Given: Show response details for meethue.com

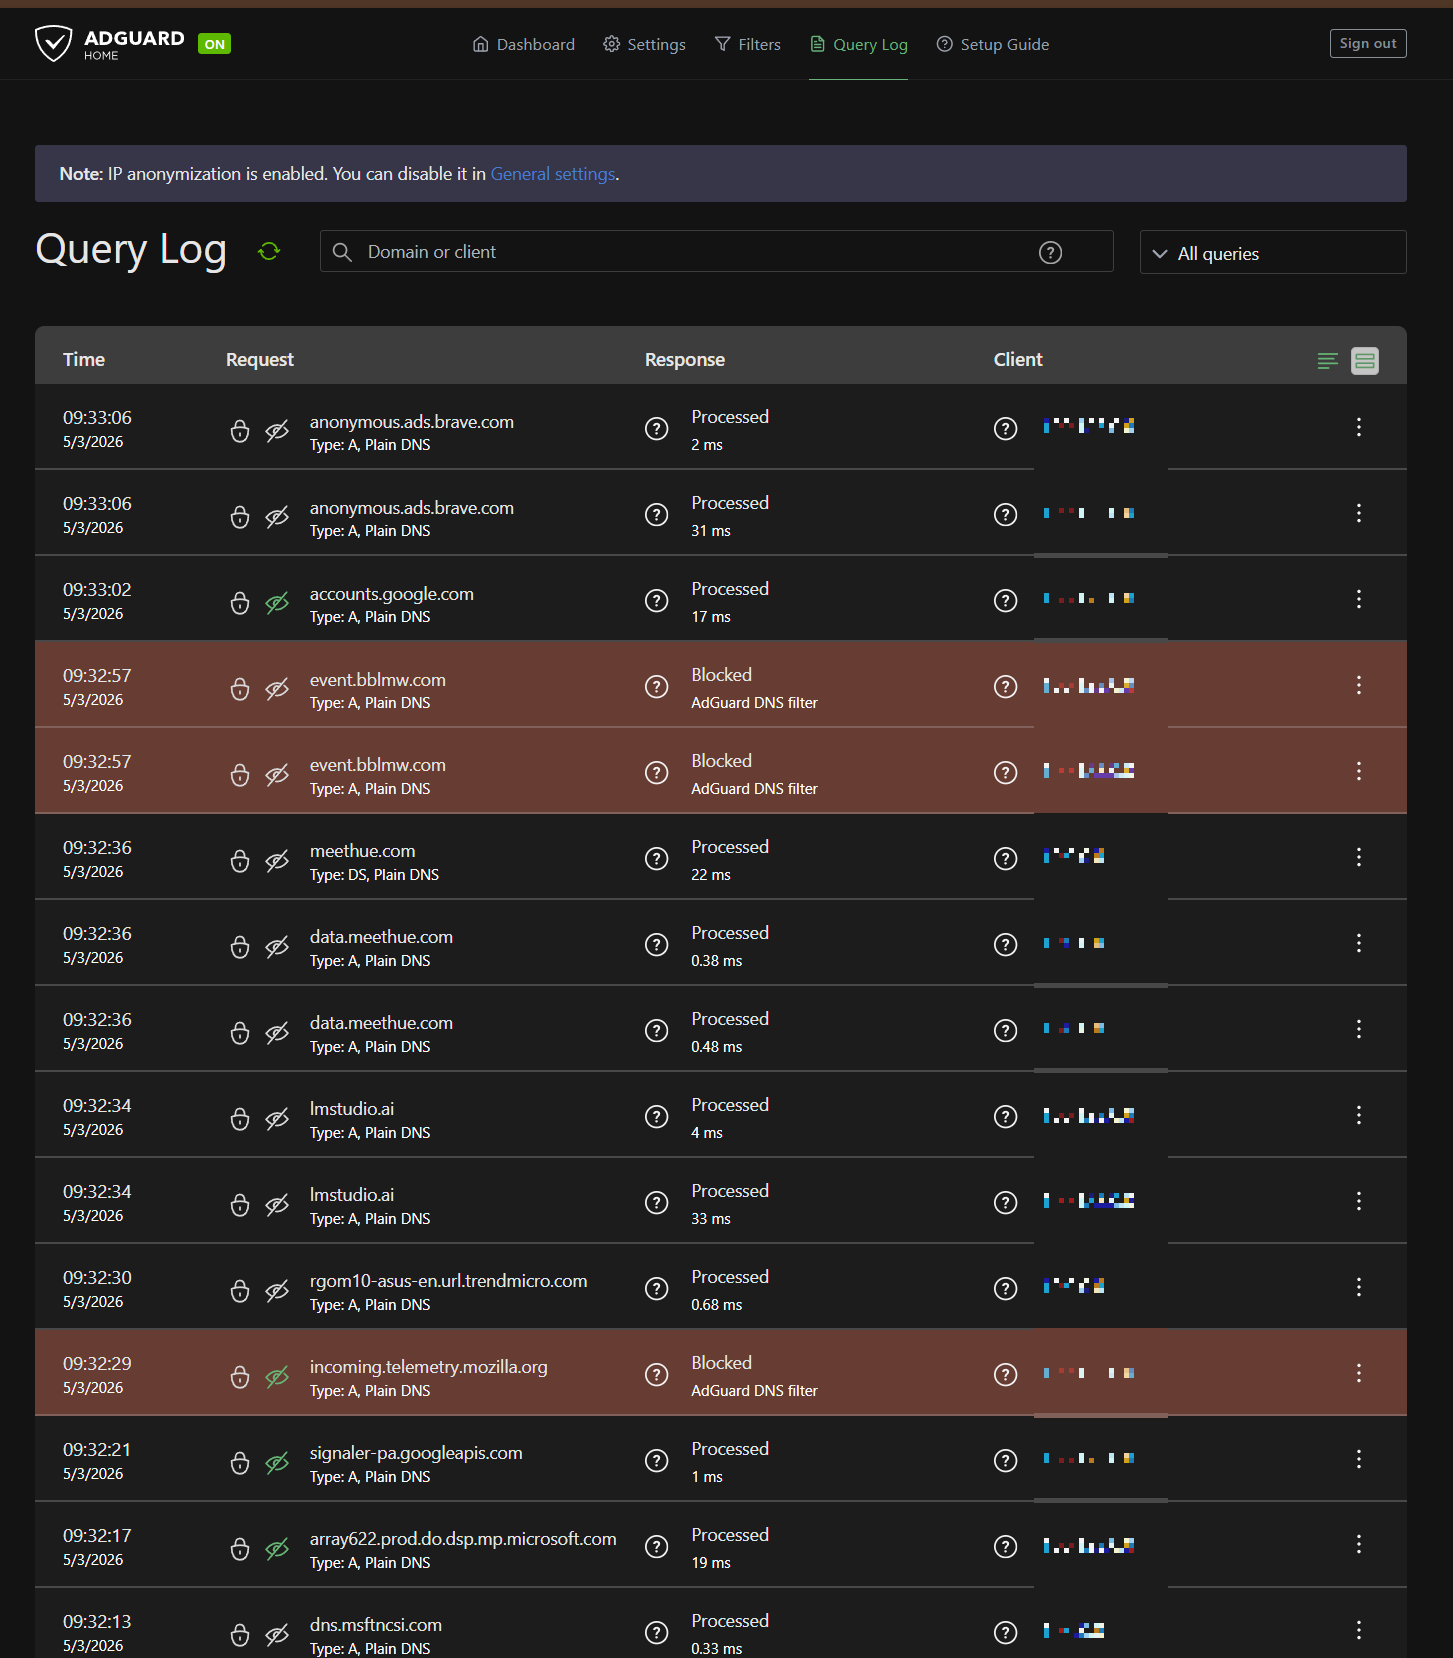Looking at the screenshot, I should [656, 859].
